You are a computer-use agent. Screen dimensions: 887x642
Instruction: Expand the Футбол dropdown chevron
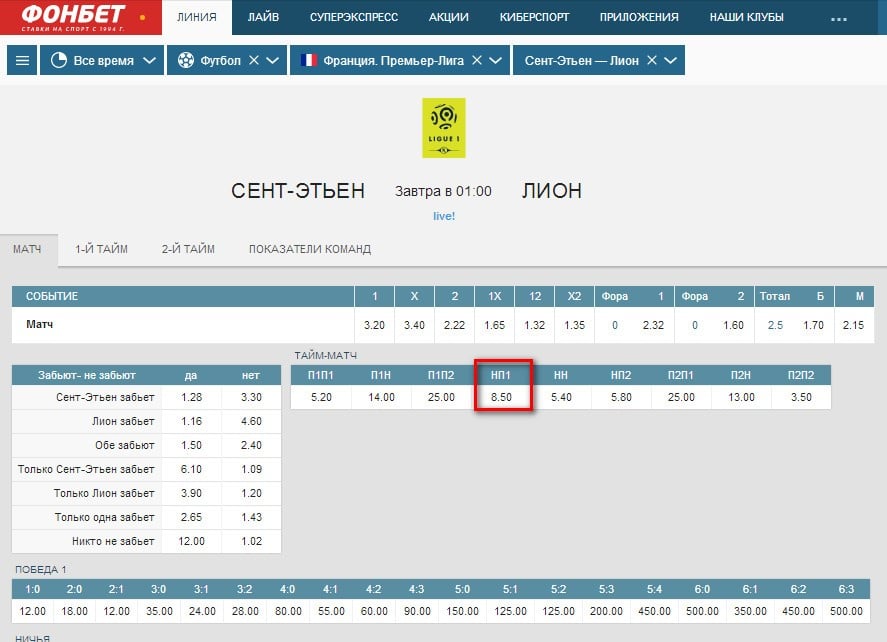point(272,61)
